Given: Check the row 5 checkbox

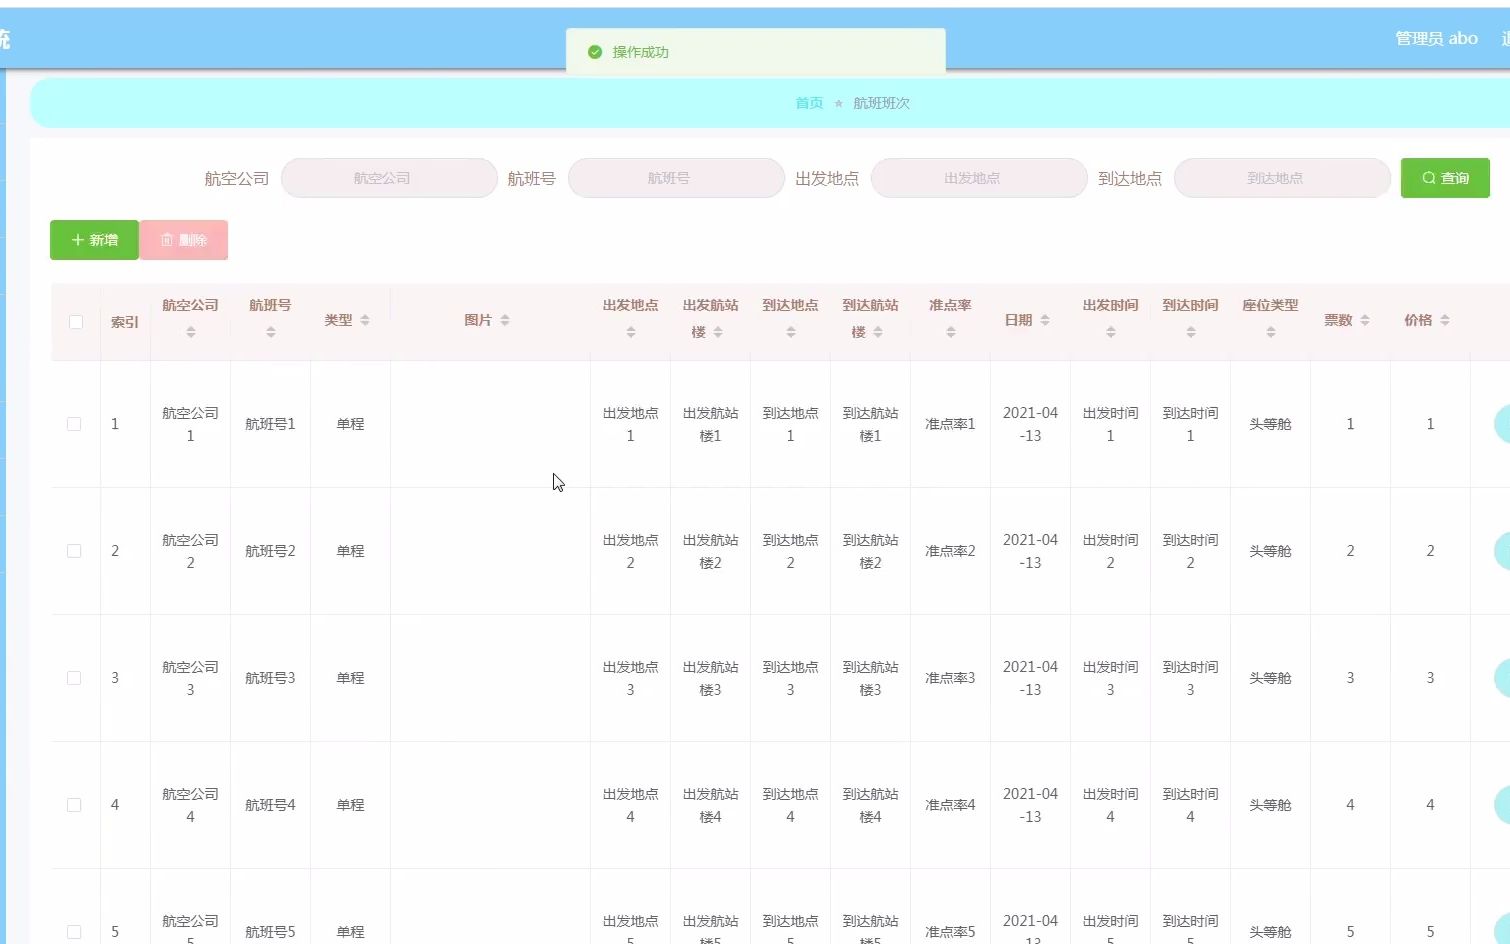Looking at the screenshot, I should point(74,932).
